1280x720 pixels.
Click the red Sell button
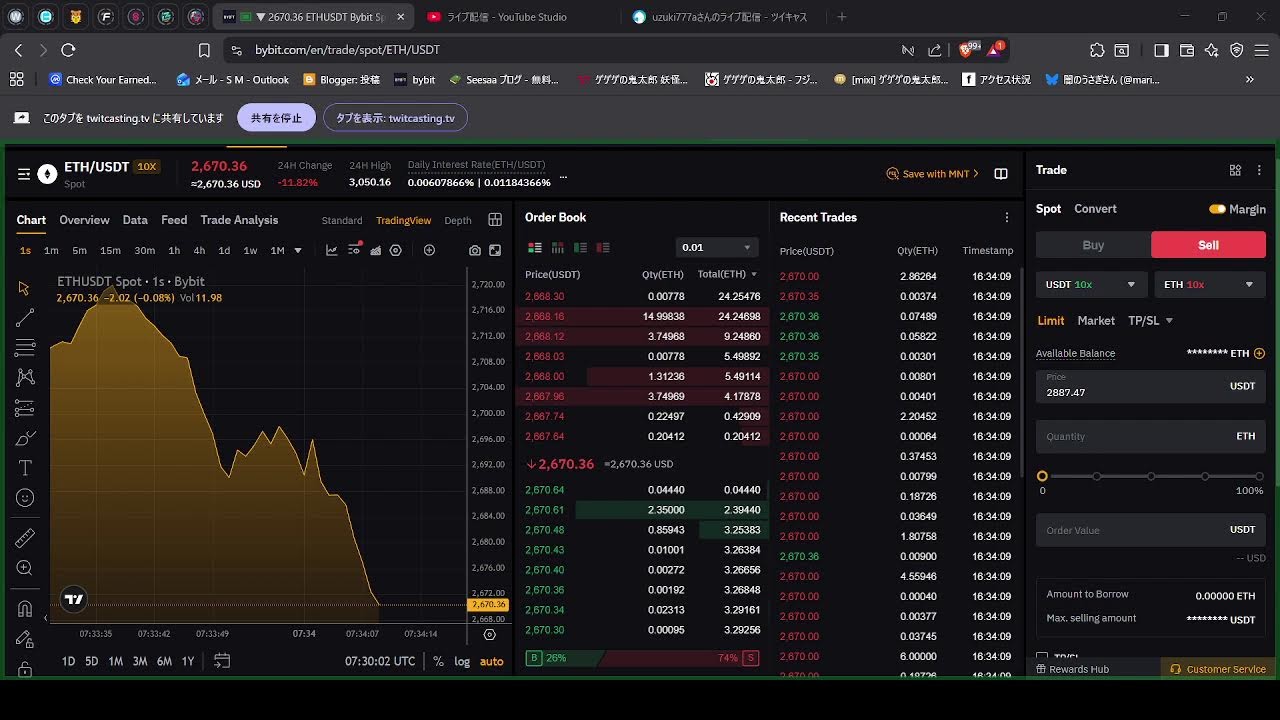point(1207,244)
